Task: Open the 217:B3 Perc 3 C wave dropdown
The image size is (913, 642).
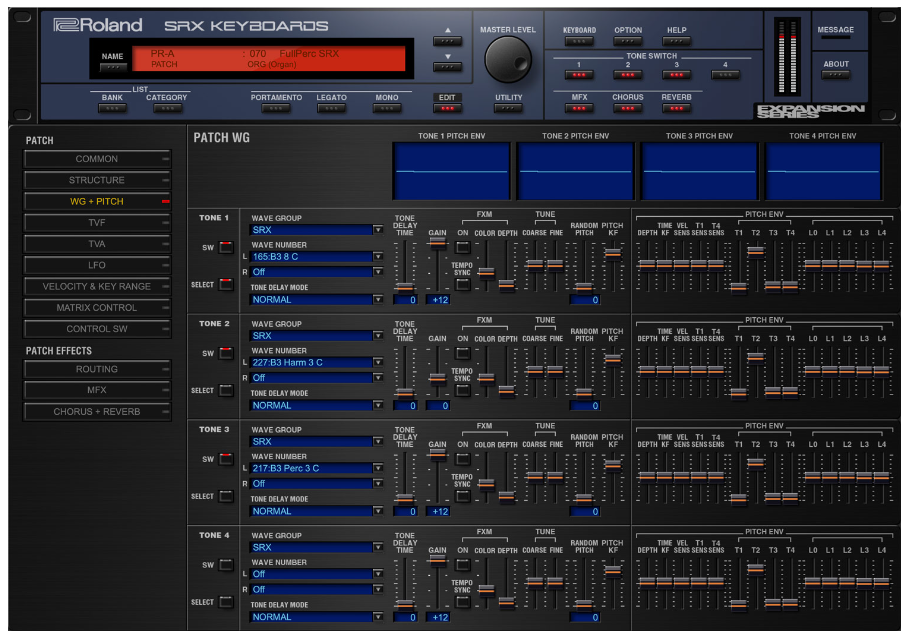Action: point(317,469)
